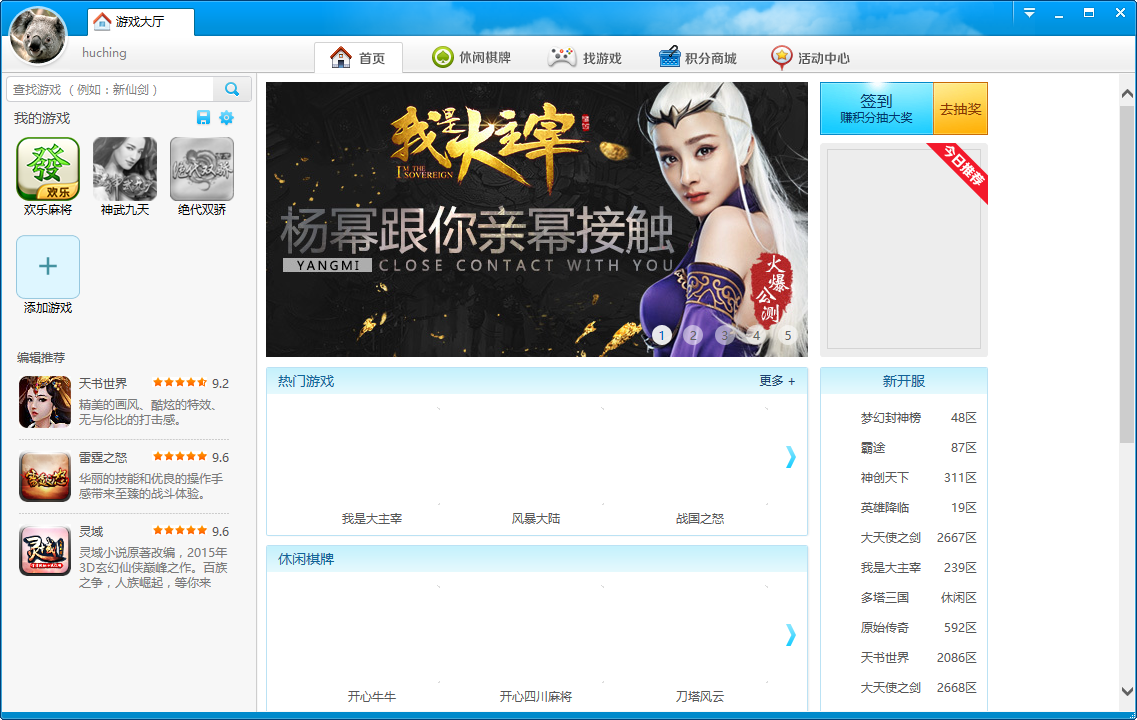This screenshot has width=1137, height=720.
Task: Click the 天书世界 title in 编辑推荐
Action: pos(103,384)
